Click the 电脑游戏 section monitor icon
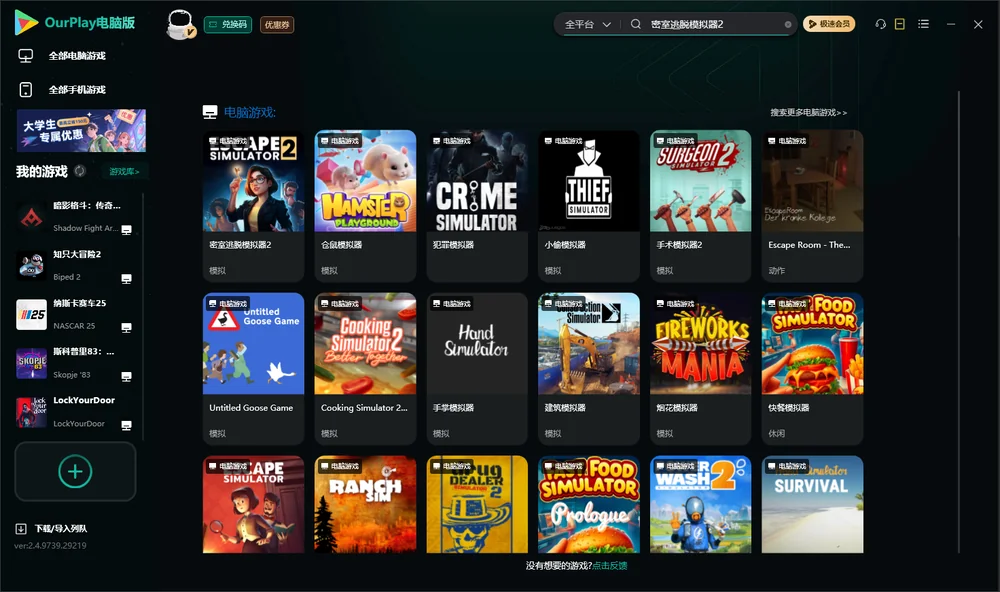The width and height of the screenshot is (1000, 592). 210,113
